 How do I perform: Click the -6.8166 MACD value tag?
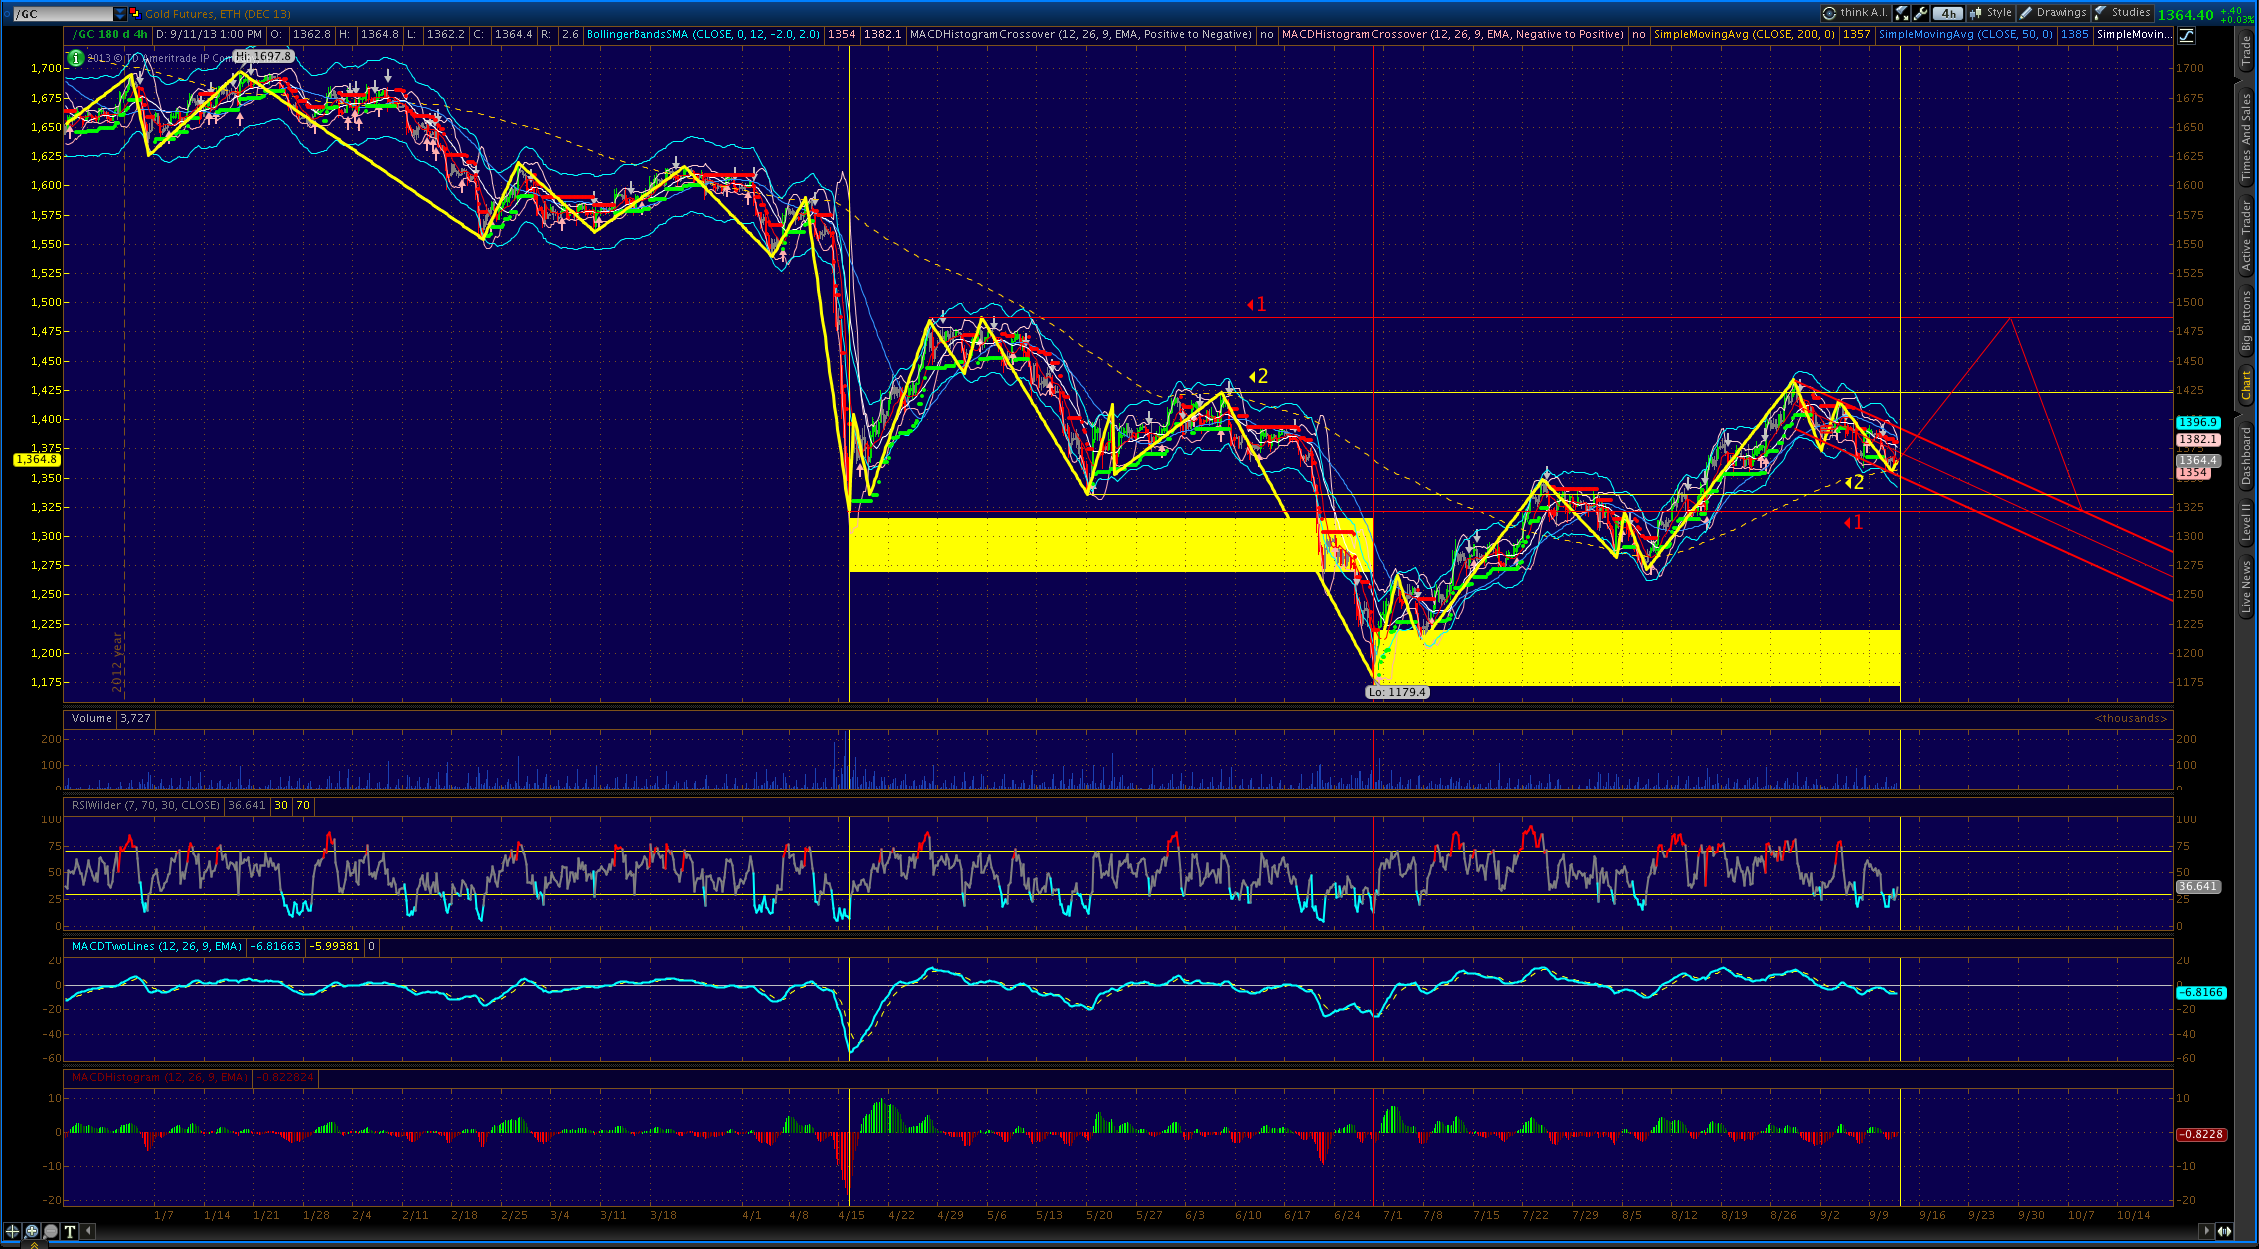click(x=2201, y=993)
